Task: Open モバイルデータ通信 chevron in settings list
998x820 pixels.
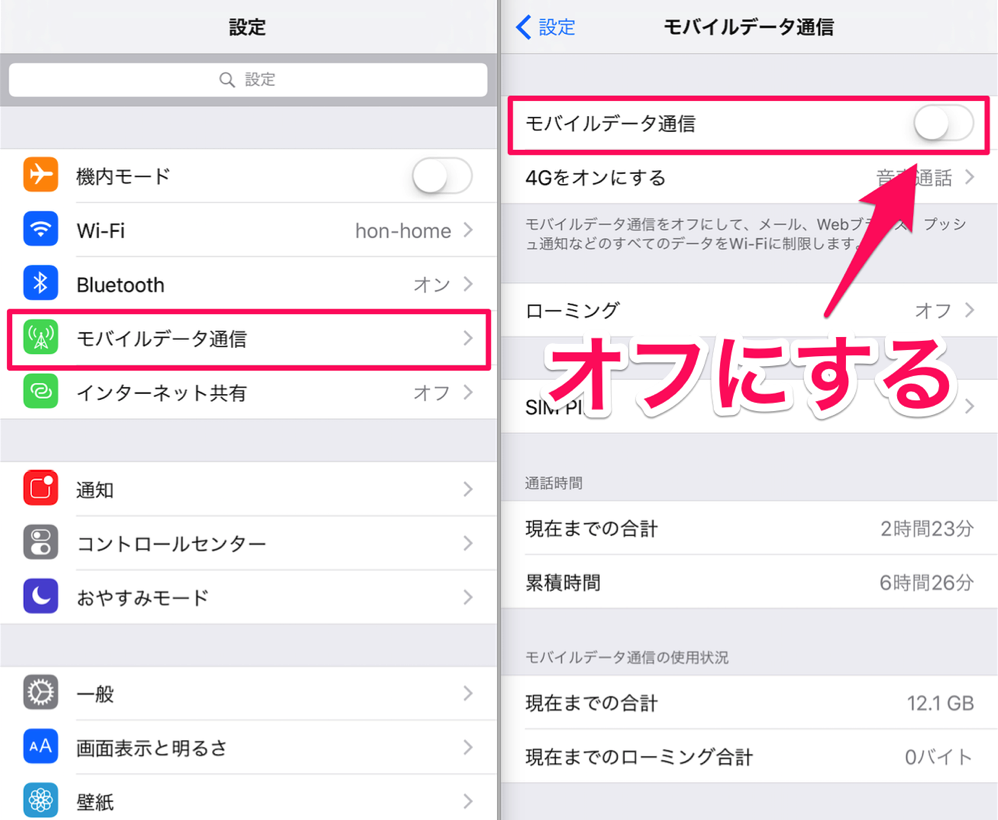Action: pos(468,338)
